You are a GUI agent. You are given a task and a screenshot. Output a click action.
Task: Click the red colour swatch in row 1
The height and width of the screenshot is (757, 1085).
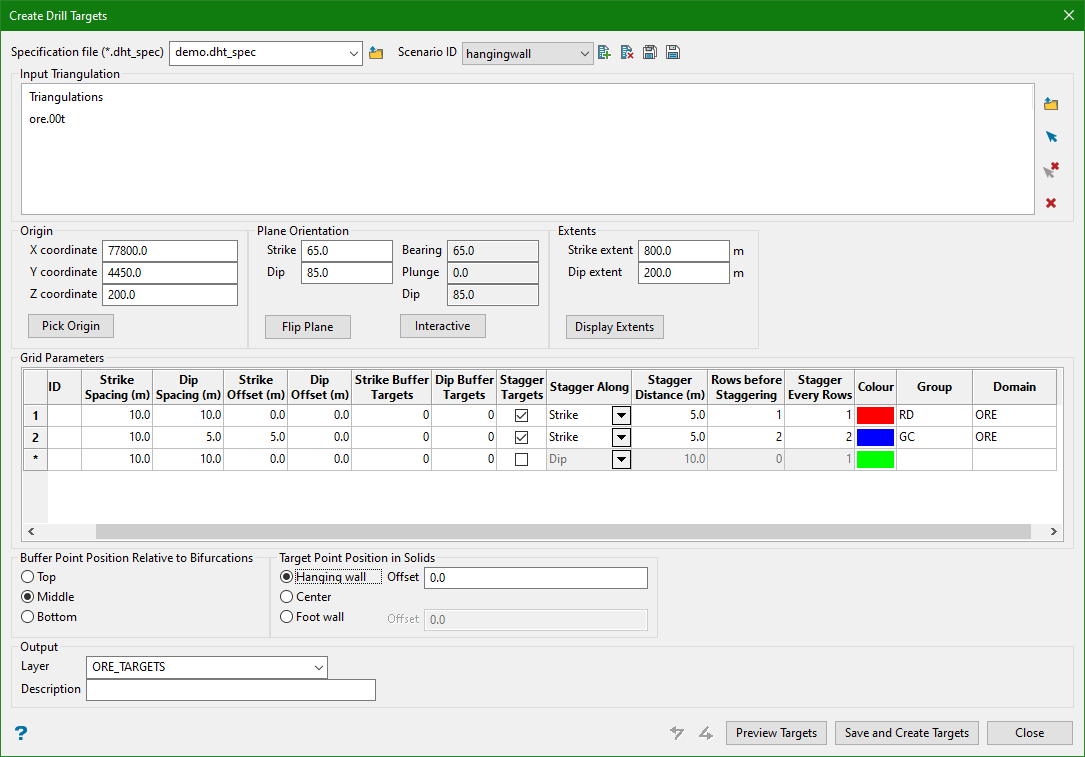(x=875, y=415)
